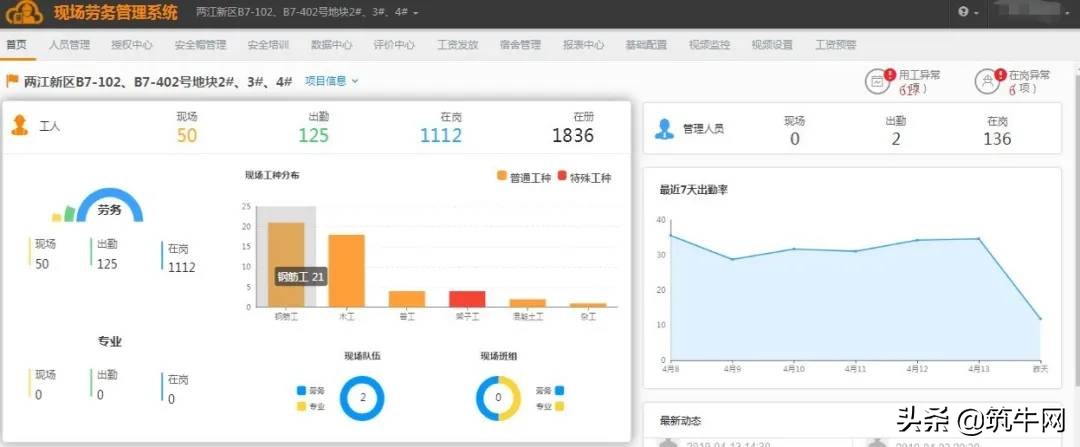Viewport: 1080px width, 447px height.
Task: Go to 宿舍管理 tab
Action: tap(520, 45)
